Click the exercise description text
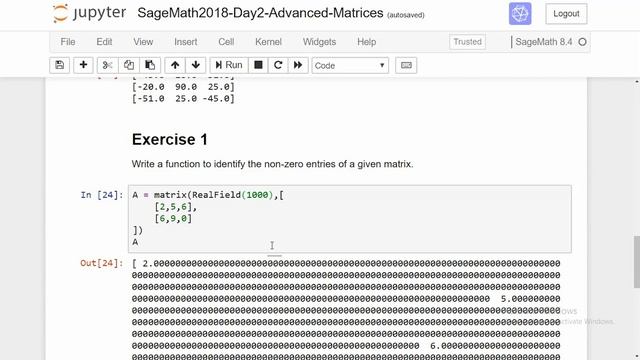The height and width of the screenshot is (360, 640). tap(272, 164)
